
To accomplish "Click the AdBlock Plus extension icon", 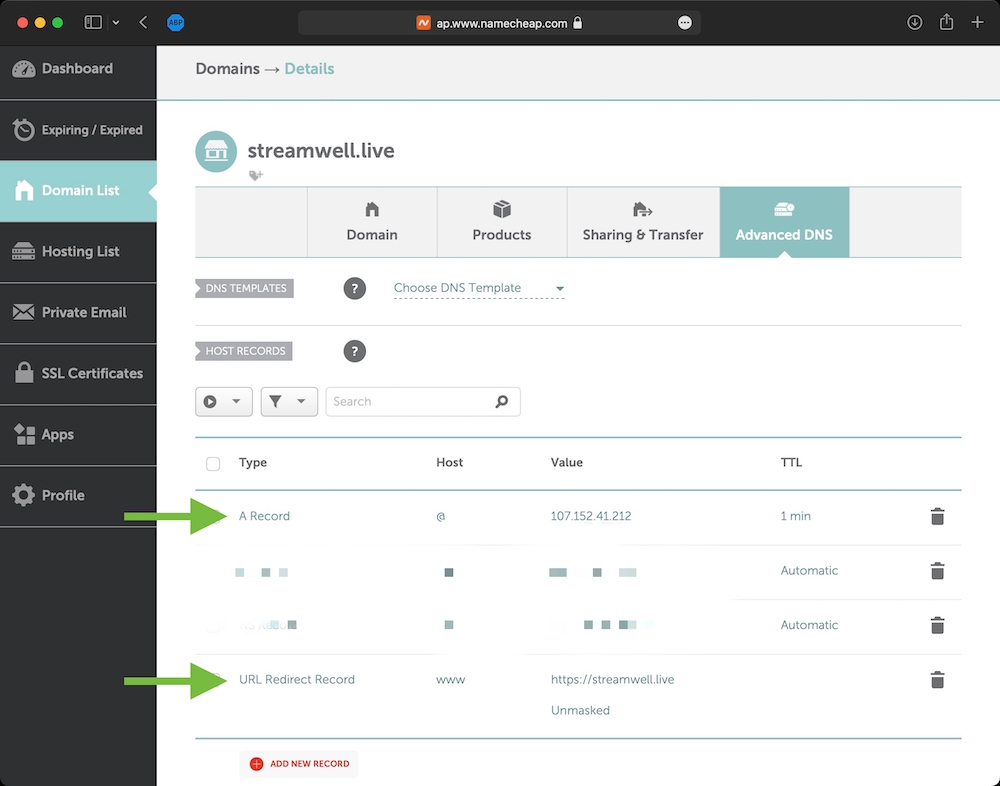I will click(x=175, y=22).
